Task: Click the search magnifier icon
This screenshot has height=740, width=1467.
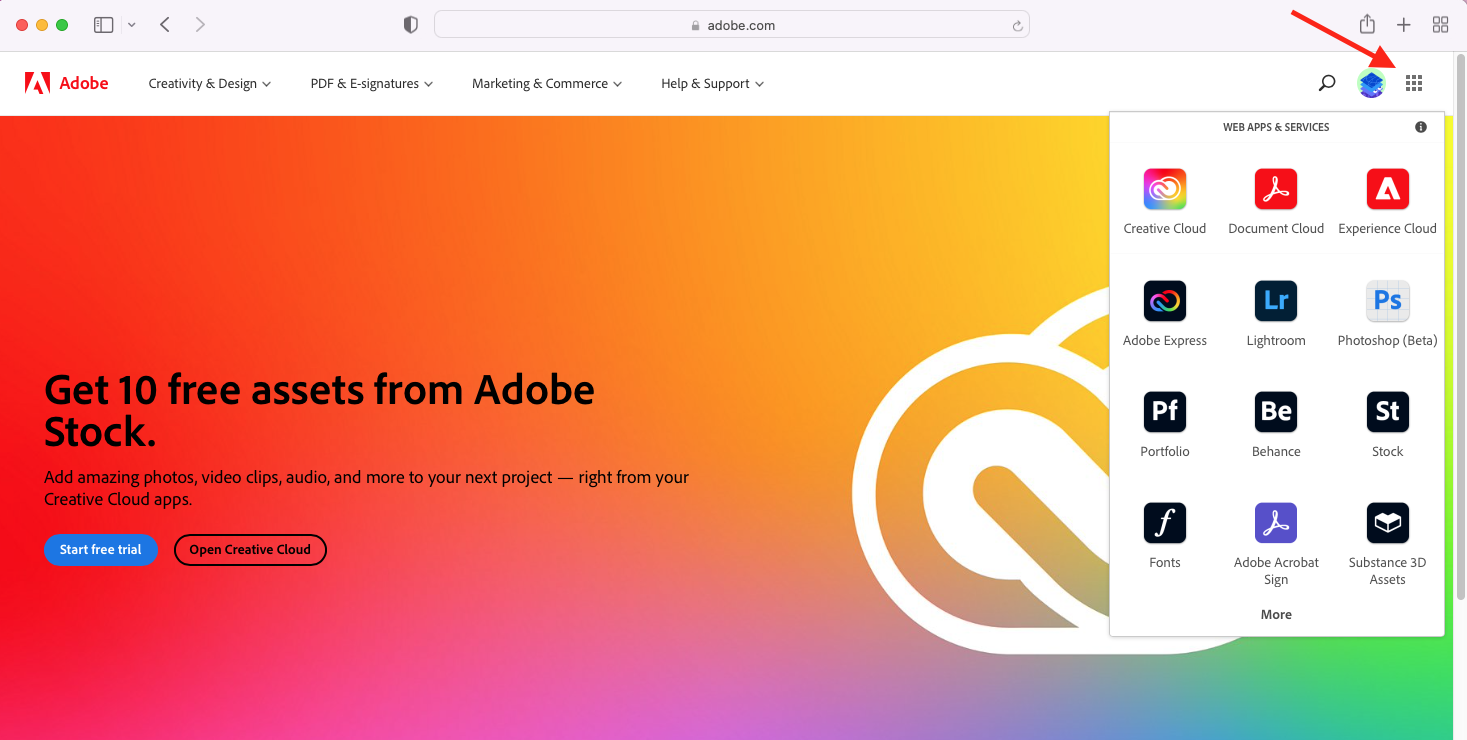Action: coord(1327,83)
